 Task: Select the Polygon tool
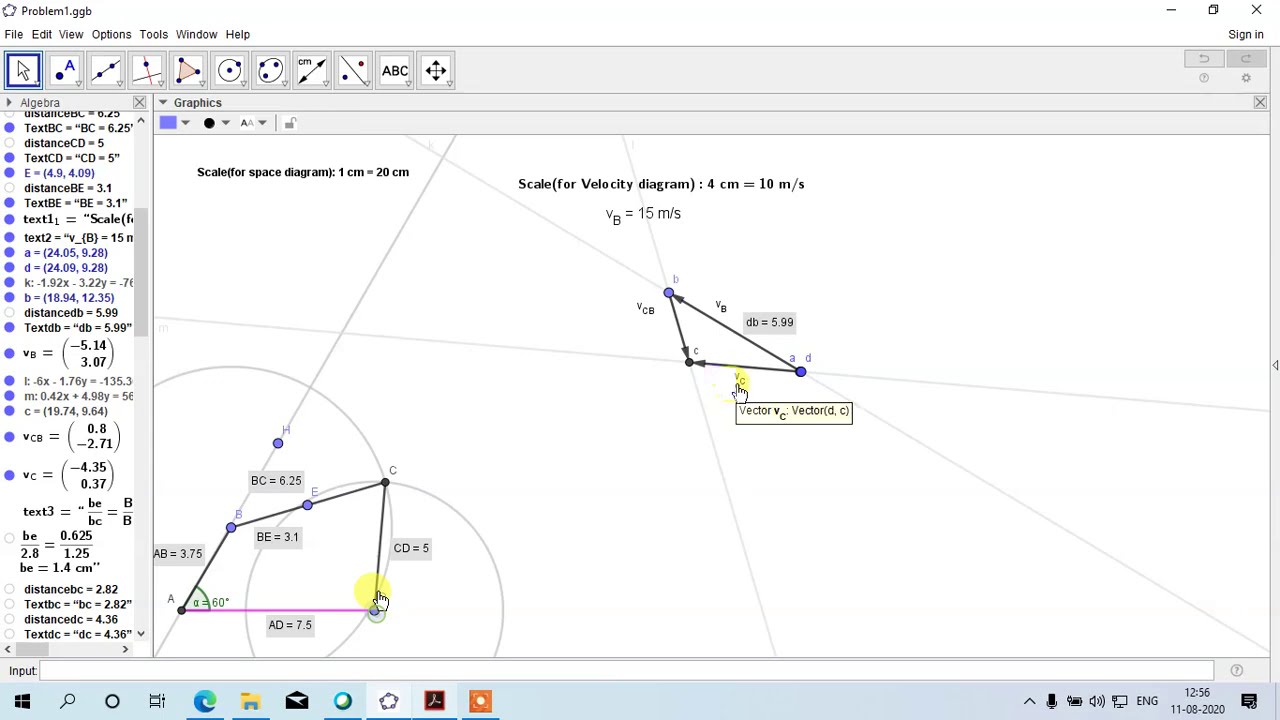(188, 70)
